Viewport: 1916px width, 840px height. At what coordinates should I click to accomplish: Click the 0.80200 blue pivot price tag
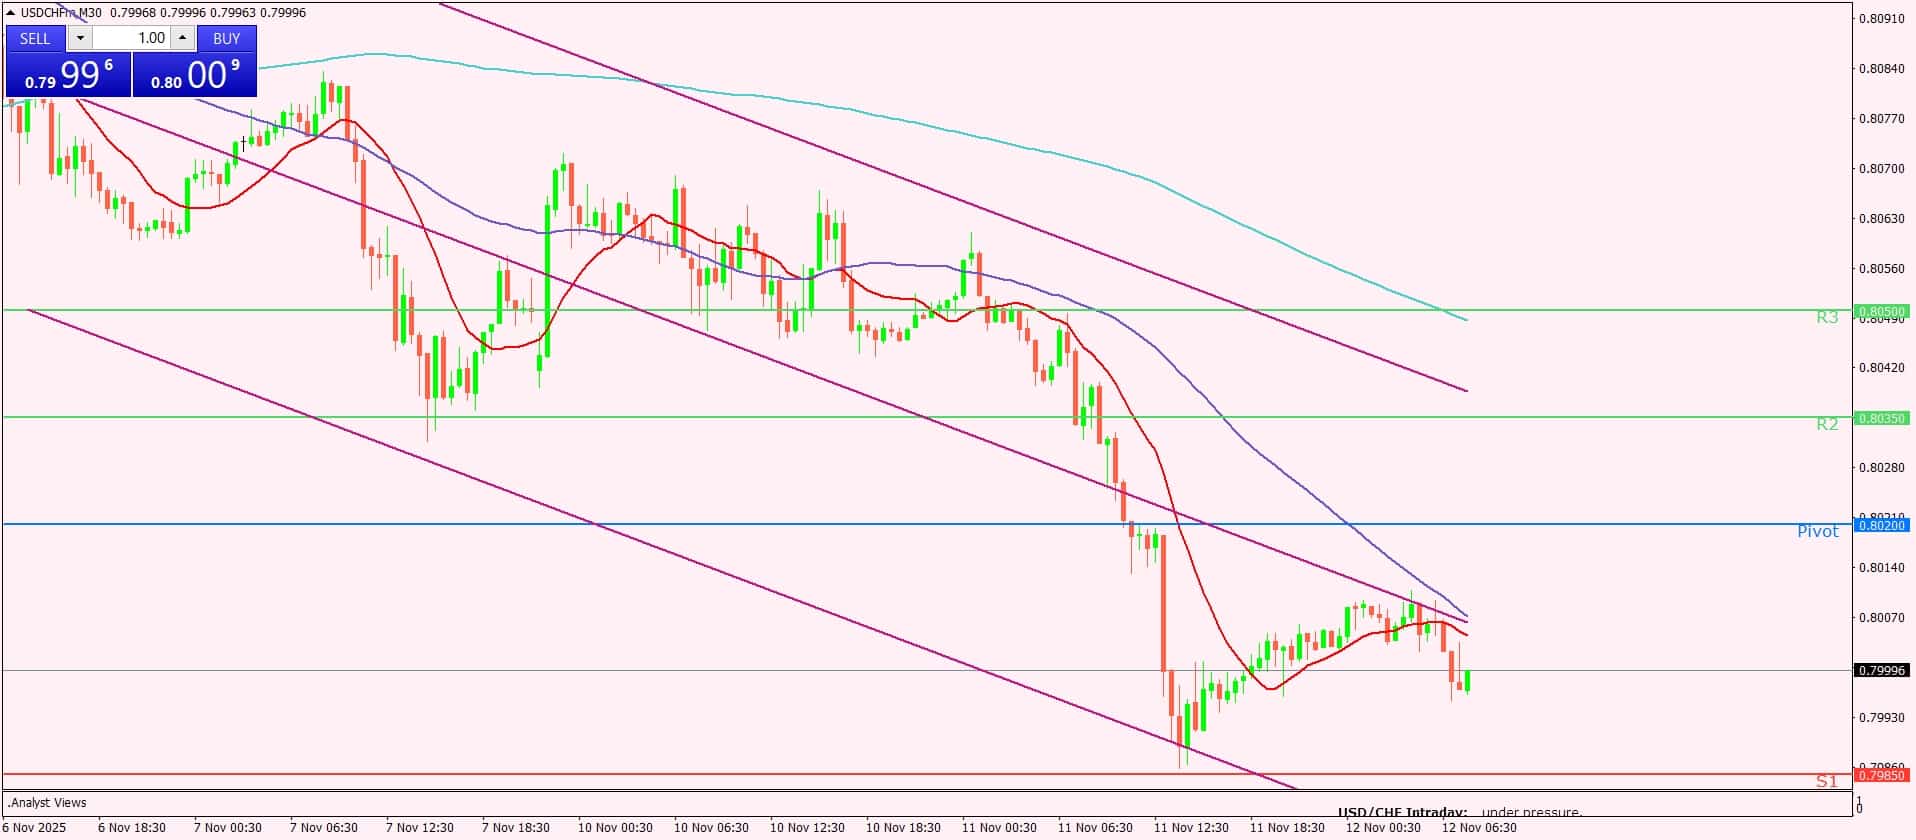1881,525
